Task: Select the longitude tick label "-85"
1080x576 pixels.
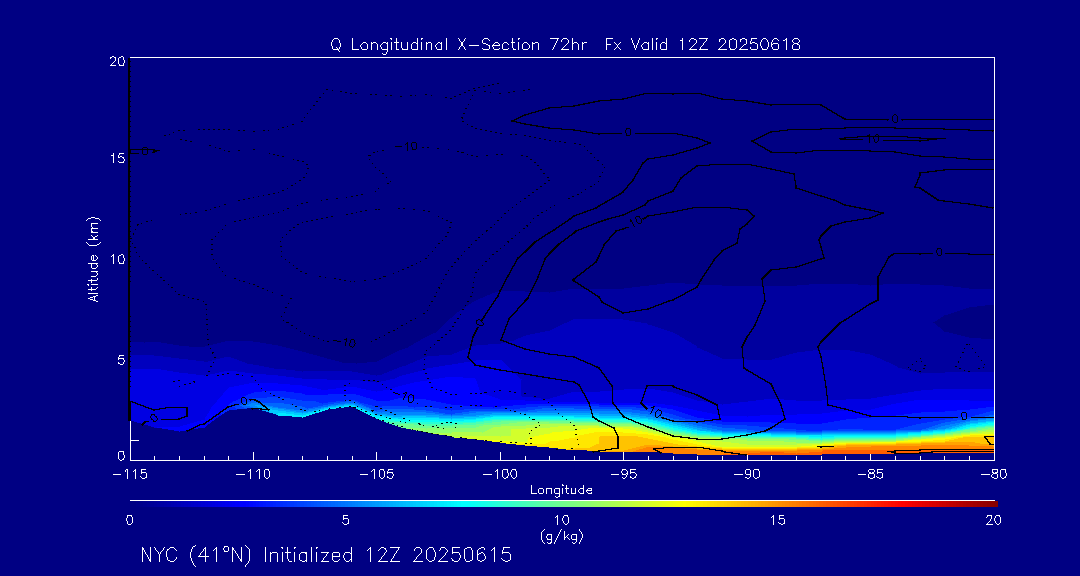Action: tap(871, 474)
